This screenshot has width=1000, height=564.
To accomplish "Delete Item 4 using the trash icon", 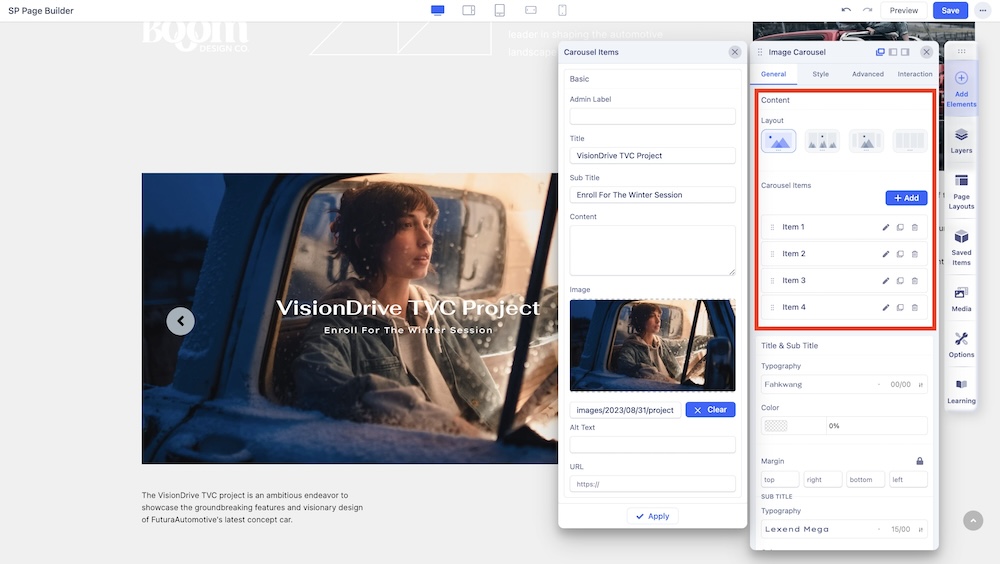I will tap(914, 308).
